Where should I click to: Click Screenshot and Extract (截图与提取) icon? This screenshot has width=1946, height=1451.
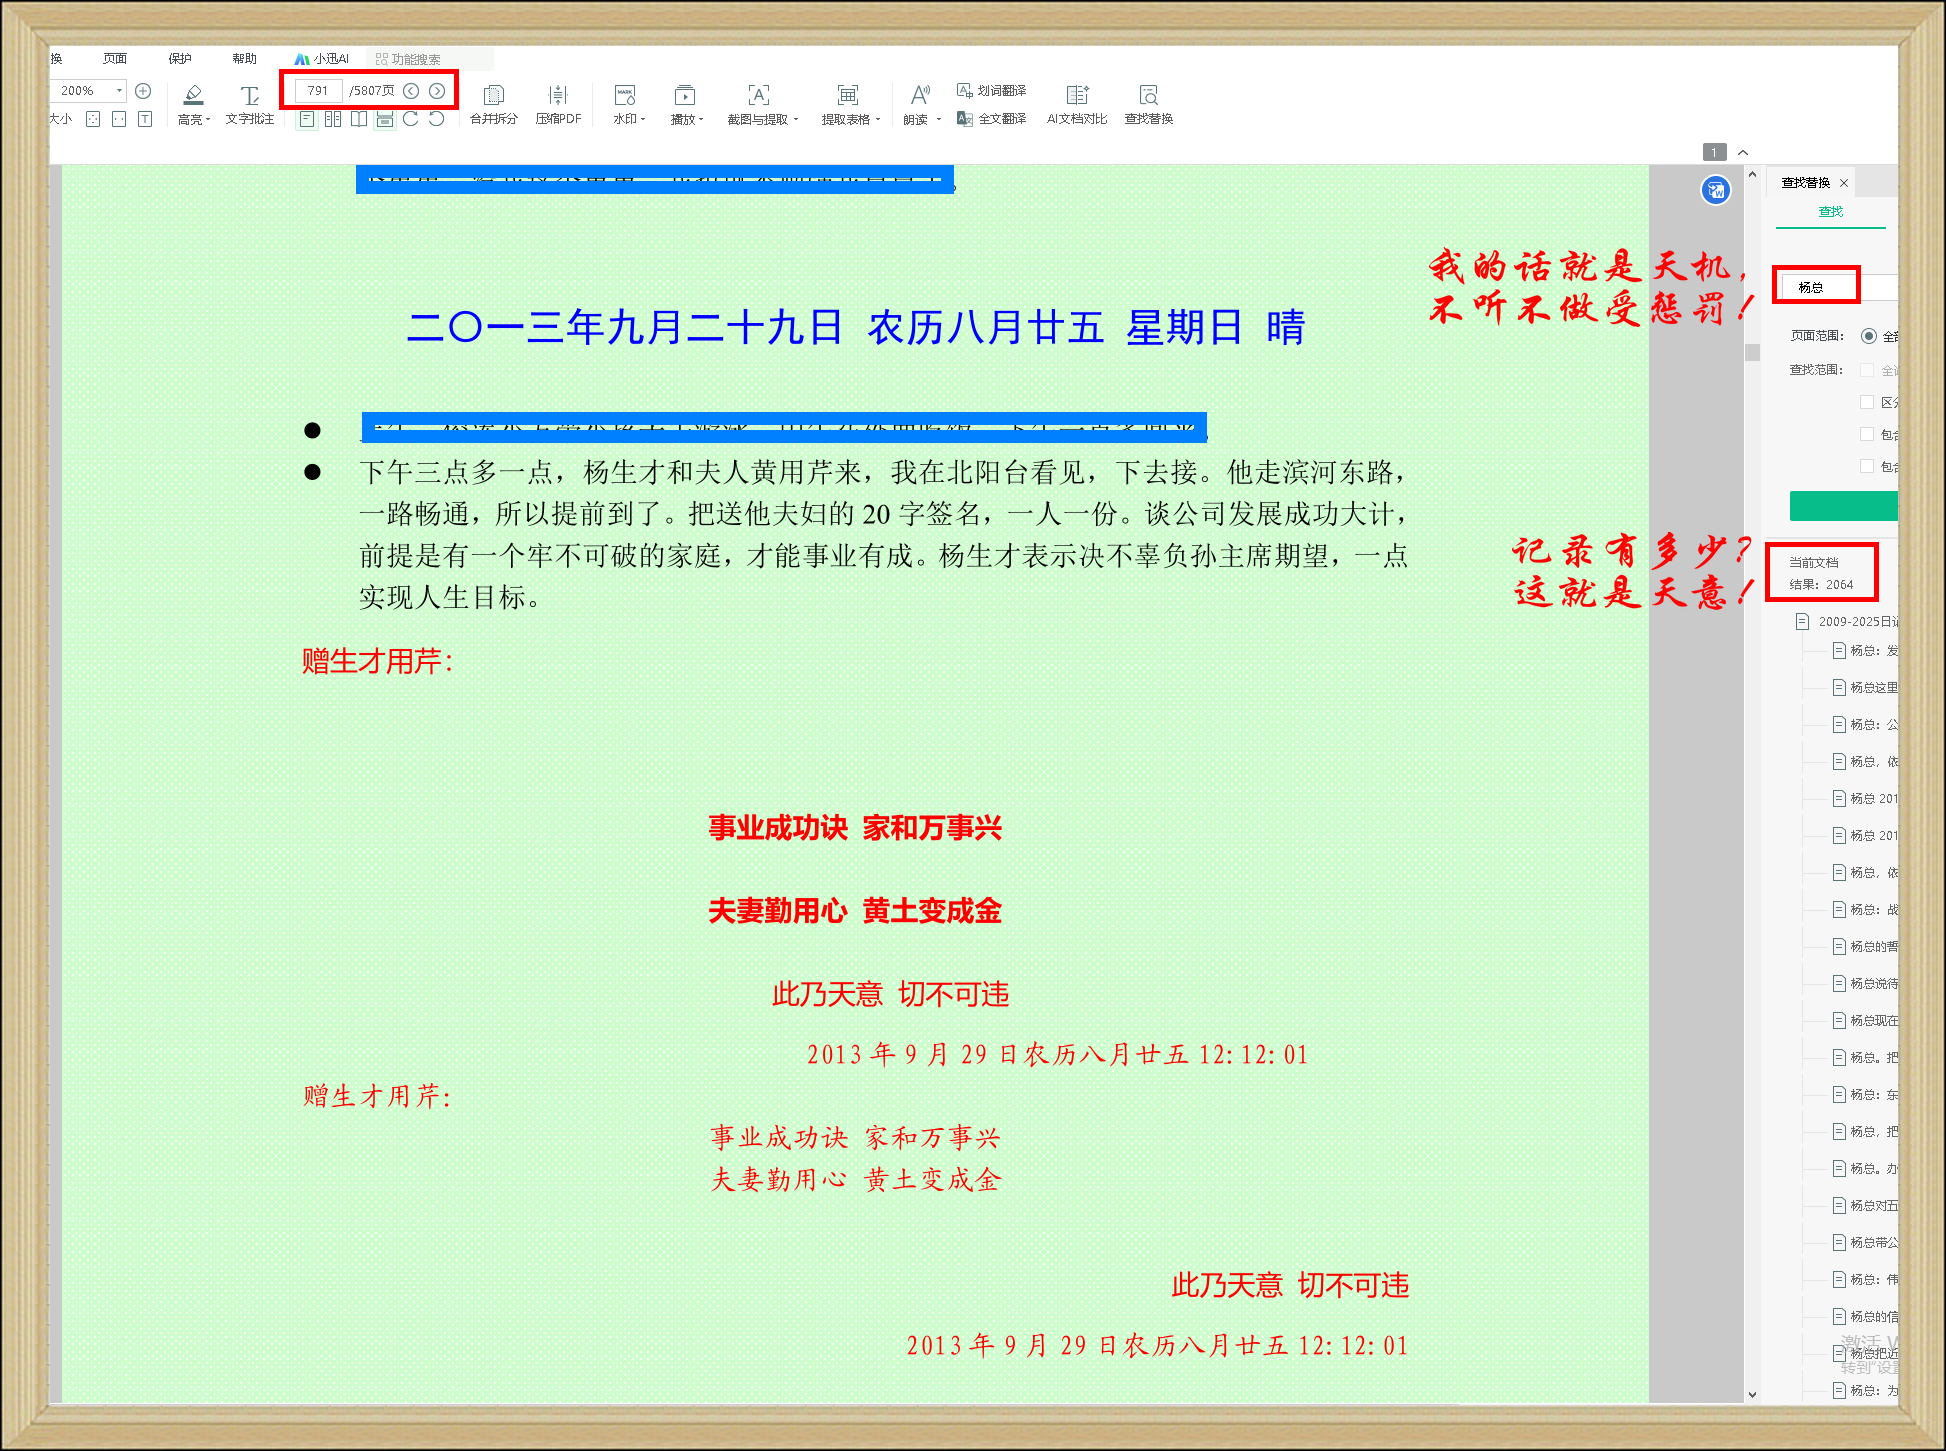click(x=759, y=95)
